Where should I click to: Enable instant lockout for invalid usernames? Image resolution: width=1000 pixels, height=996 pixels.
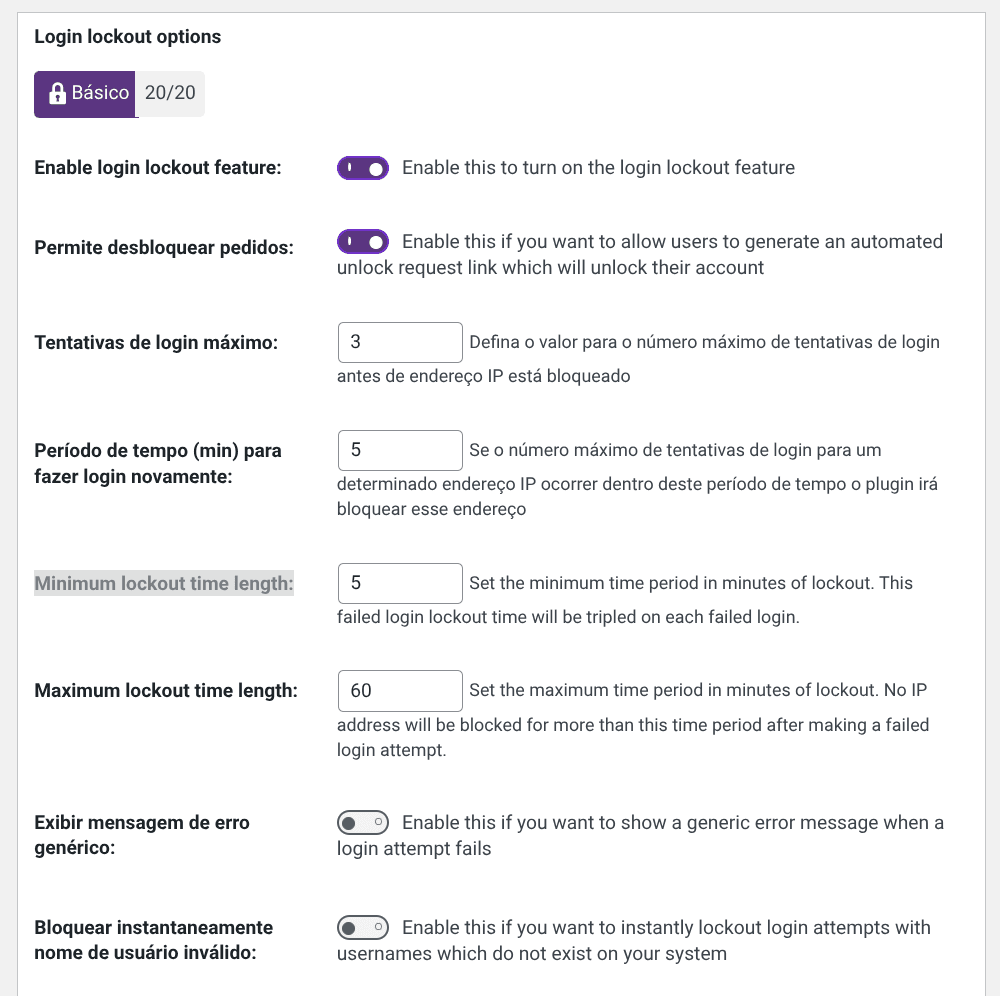tap(362, 927)
